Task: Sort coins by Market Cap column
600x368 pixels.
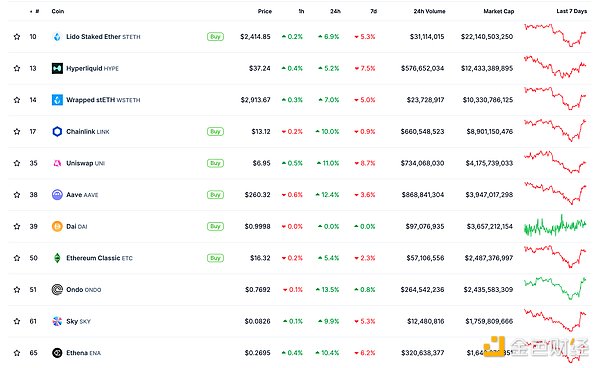Action: 499,11
